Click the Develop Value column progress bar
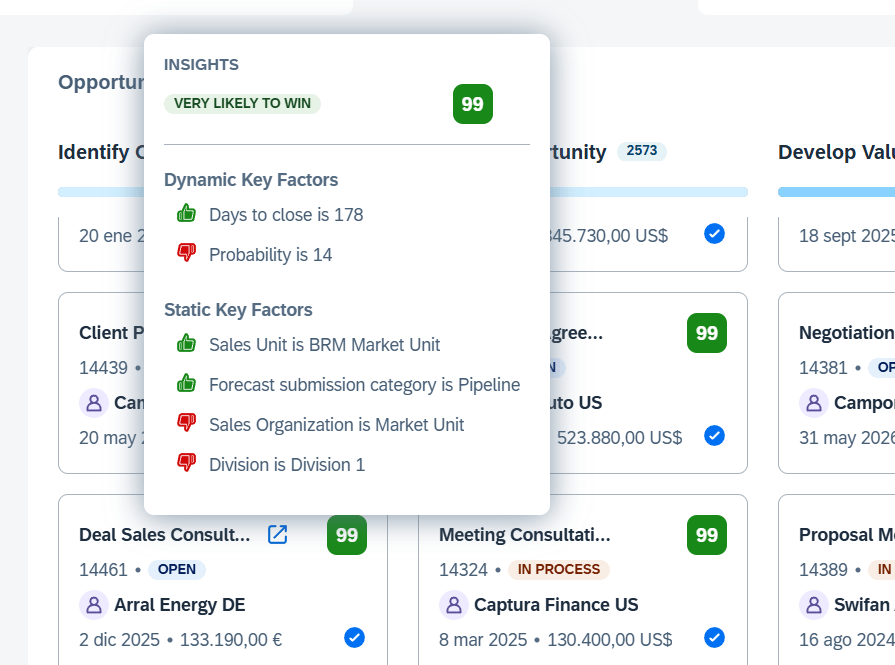The width and height of the screenshot is (895, 665). pos(836,192)
